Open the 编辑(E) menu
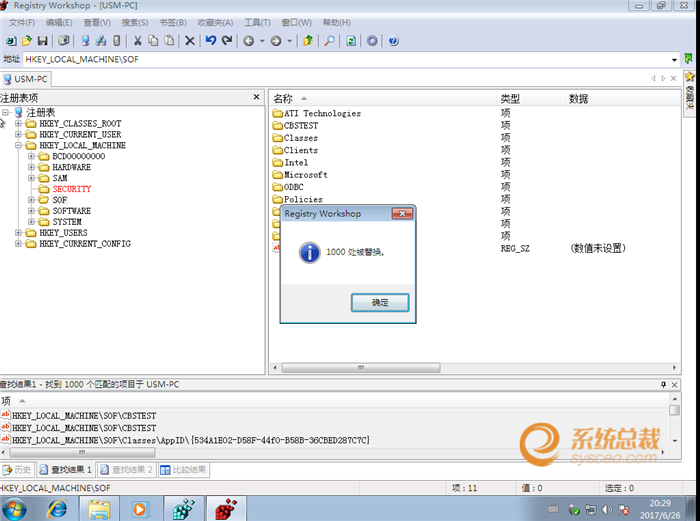The image size is (700, 521). point(59,22)
